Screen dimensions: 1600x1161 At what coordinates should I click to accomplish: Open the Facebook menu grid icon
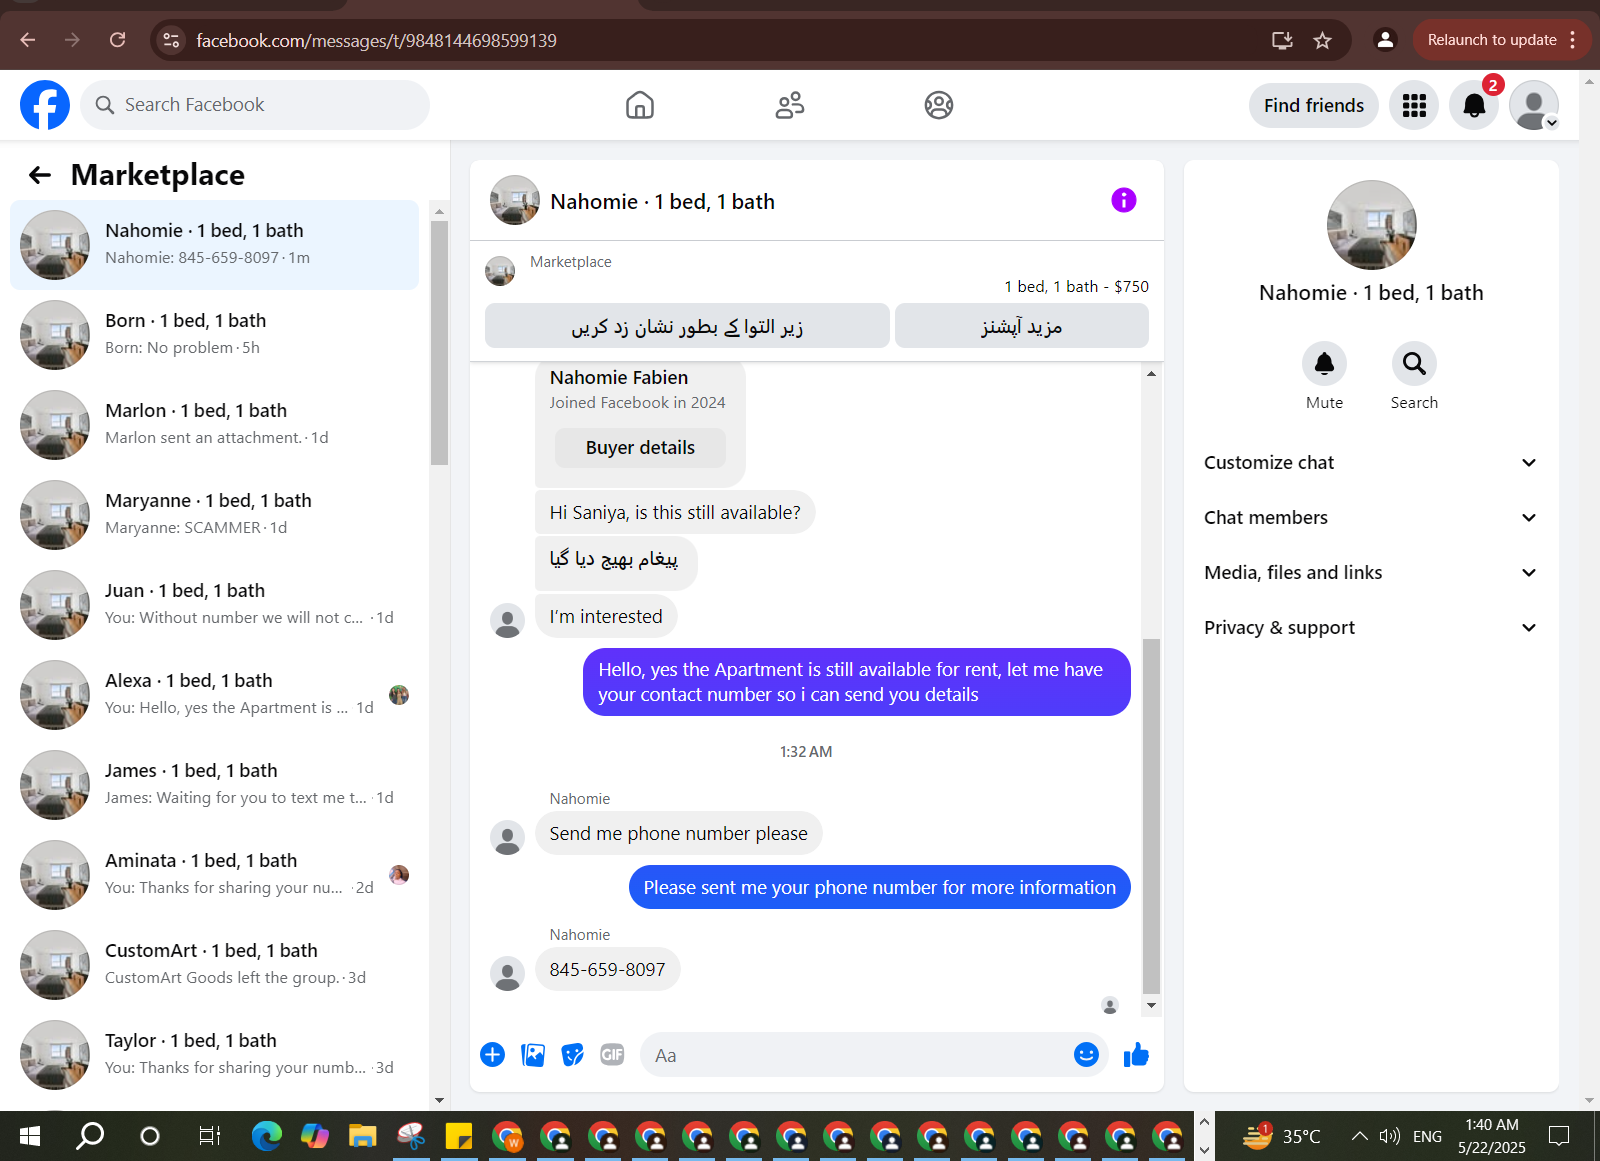tap(1414, 105)
